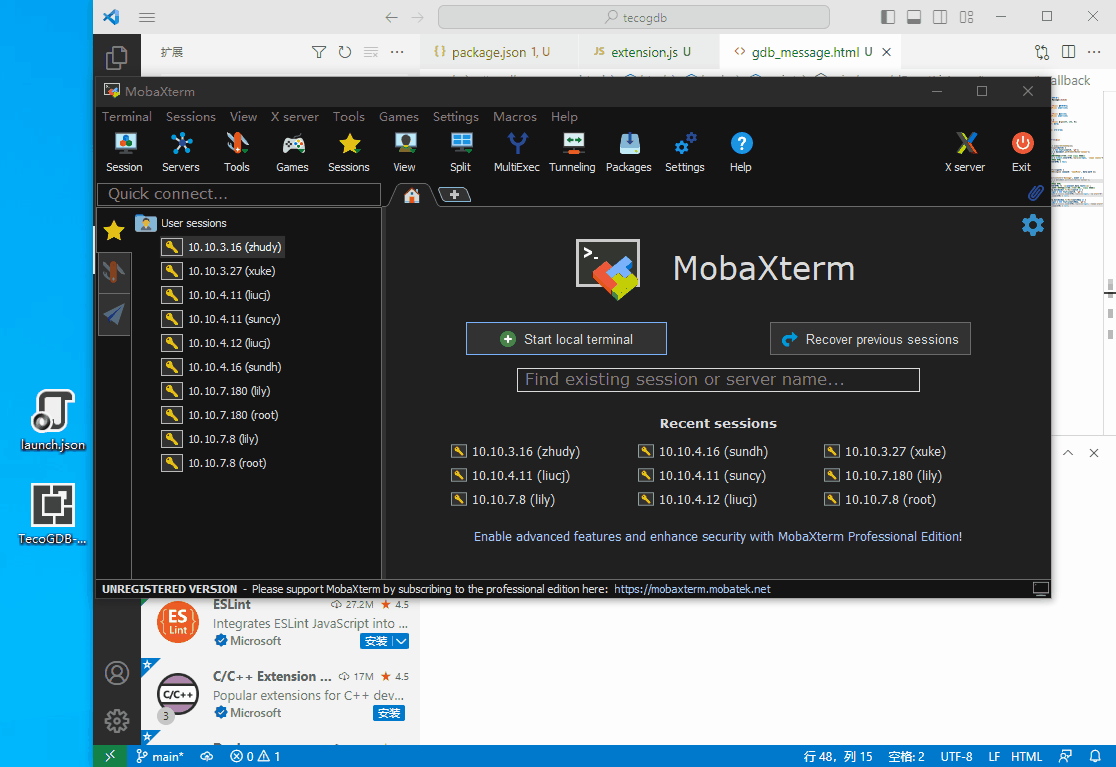
Task: Click the Professional Edition promotion link
Action: pos(718,536)
